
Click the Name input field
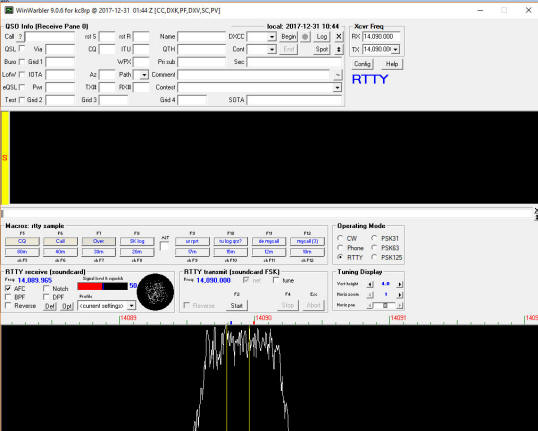click(201, 37)
